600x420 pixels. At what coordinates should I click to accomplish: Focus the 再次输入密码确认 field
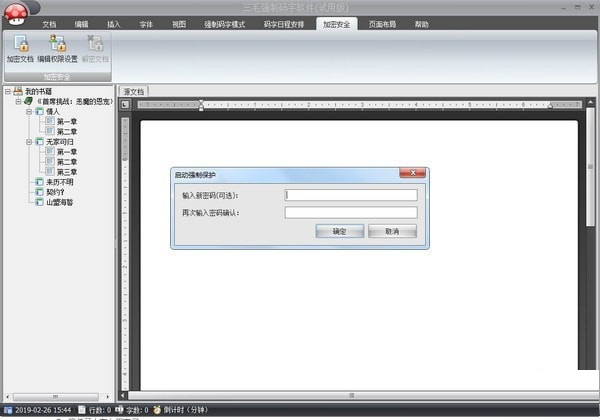351,212
